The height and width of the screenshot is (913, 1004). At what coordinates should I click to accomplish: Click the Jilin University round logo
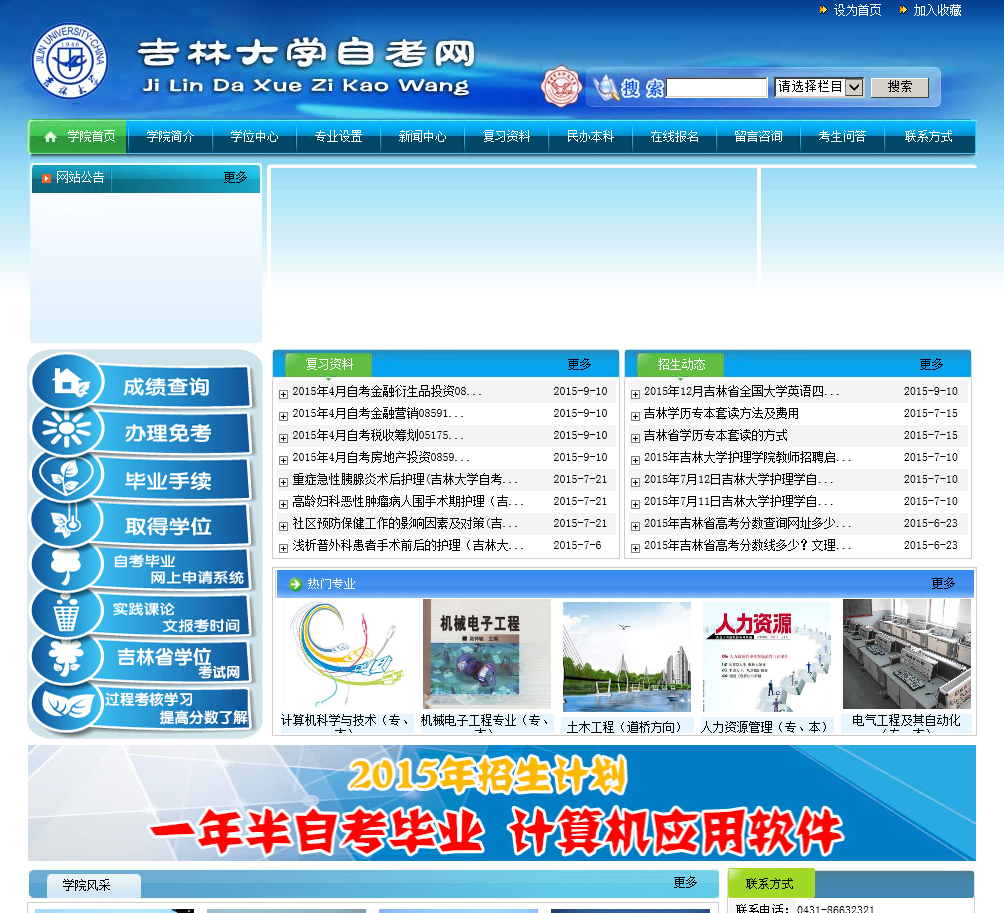point(70,61)
